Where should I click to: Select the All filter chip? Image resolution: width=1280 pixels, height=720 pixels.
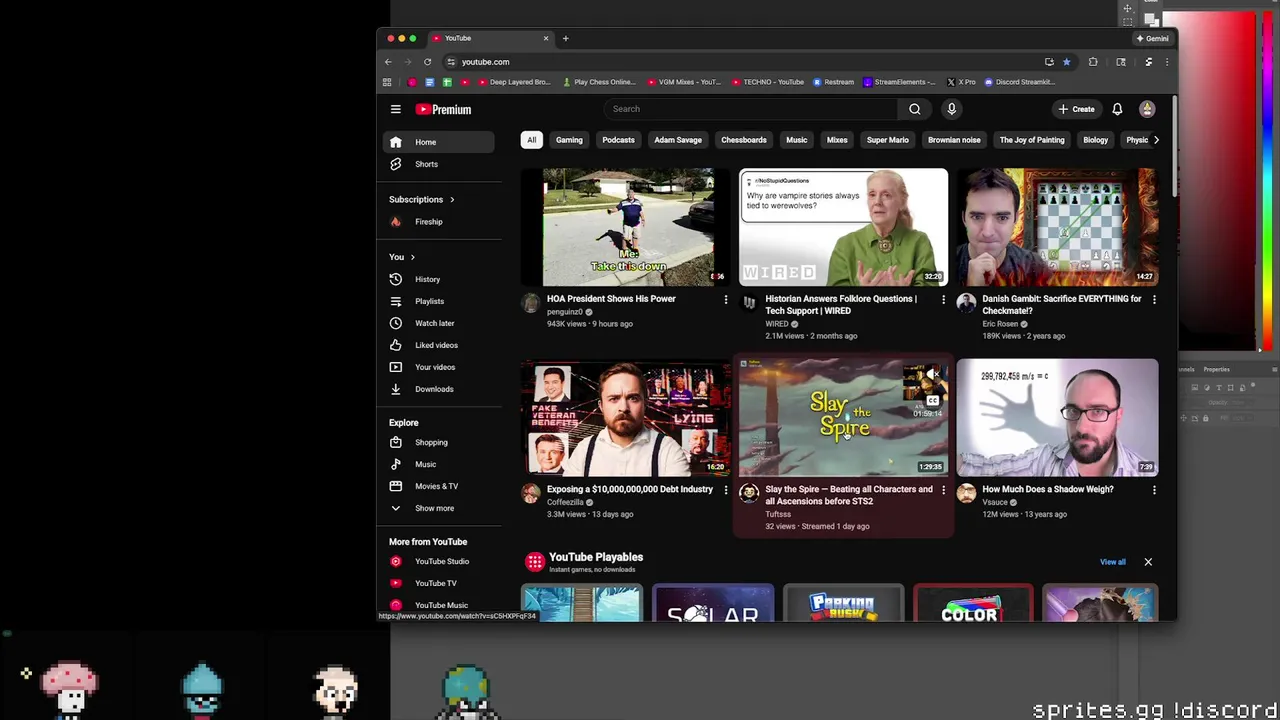pos(532,140)
